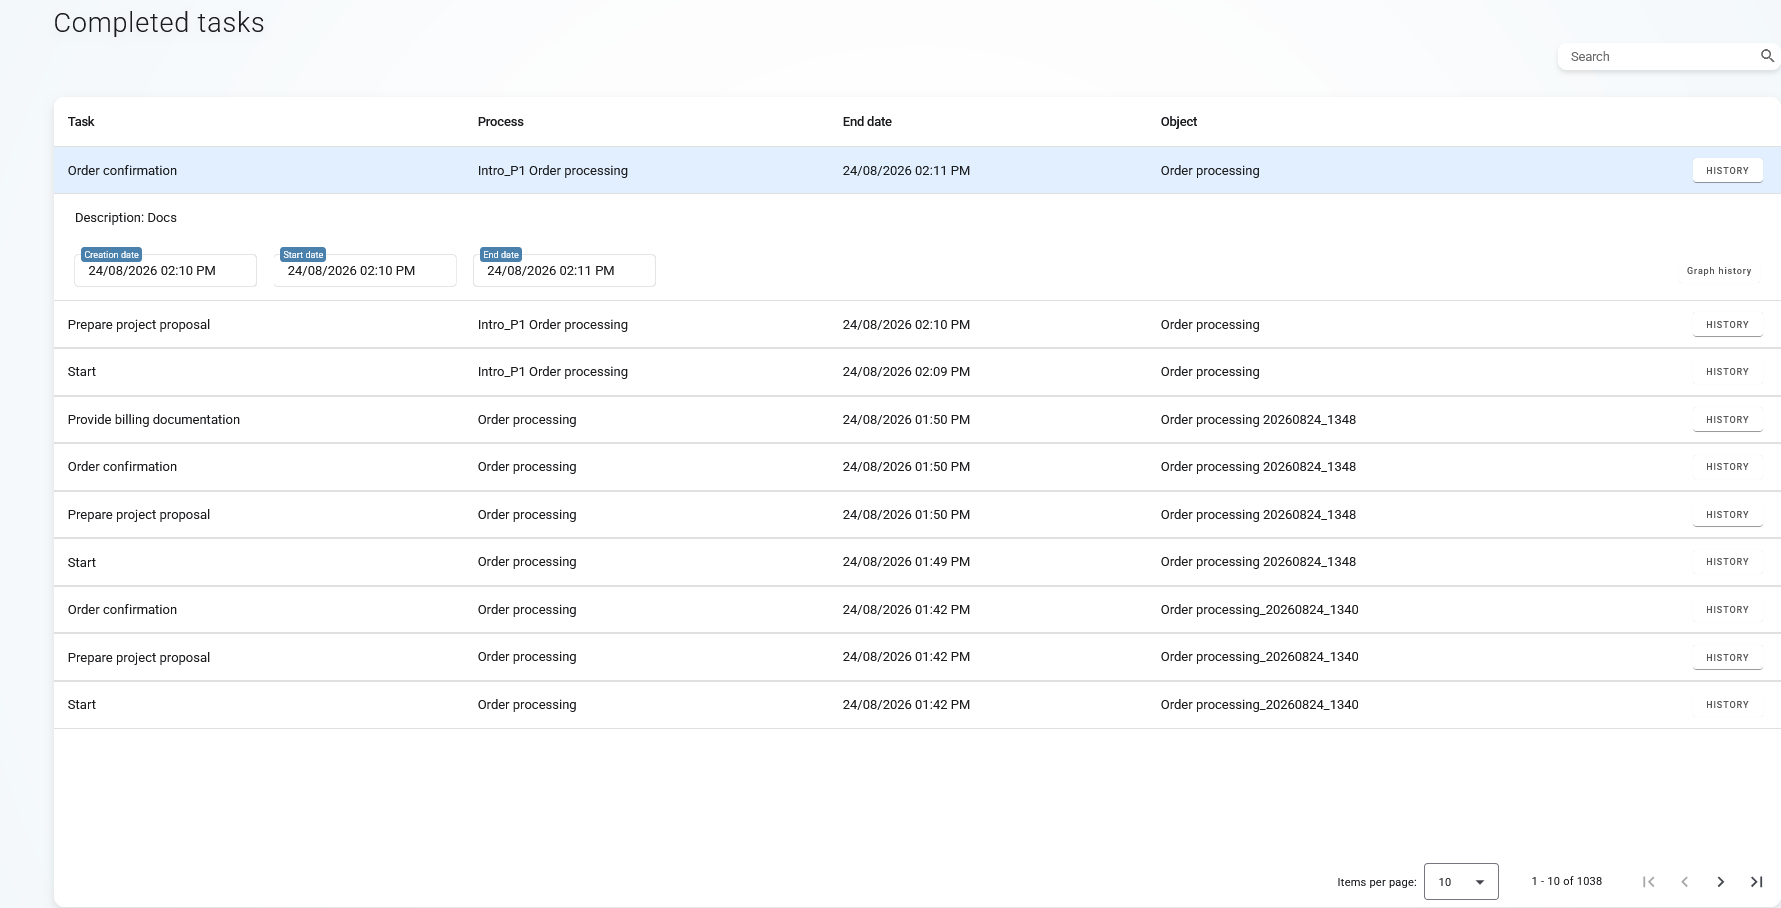Click the Creation date field
The width and height of the screenshot is (1781, 908).
[x=165, y=270]
